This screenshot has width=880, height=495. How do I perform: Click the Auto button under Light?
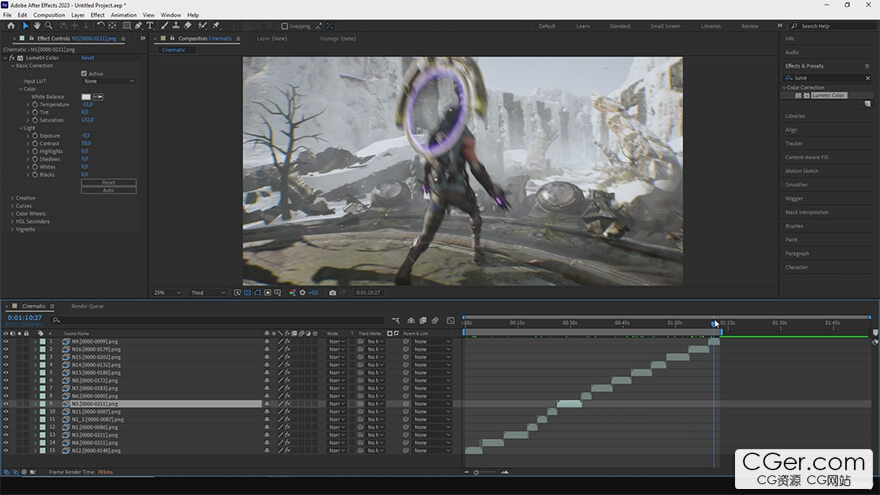pyautogui.click(x=108, y=190)
